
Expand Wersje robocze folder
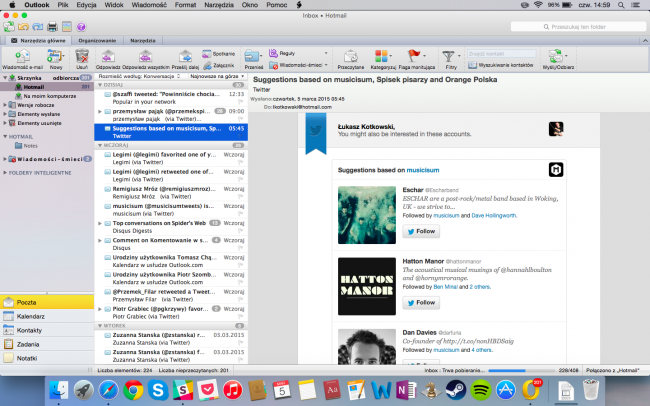coord(5,105)
